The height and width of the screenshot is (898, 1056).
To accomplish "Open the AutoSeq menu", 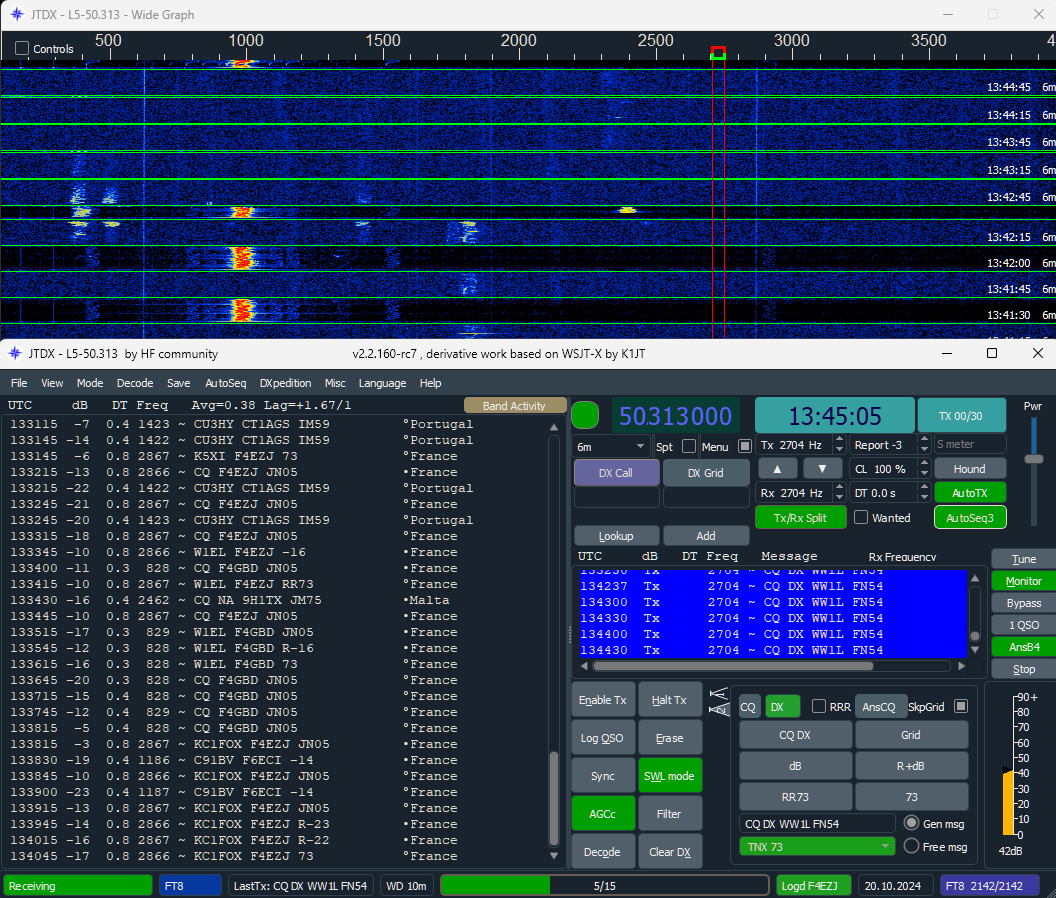I will tap(226, 383).
